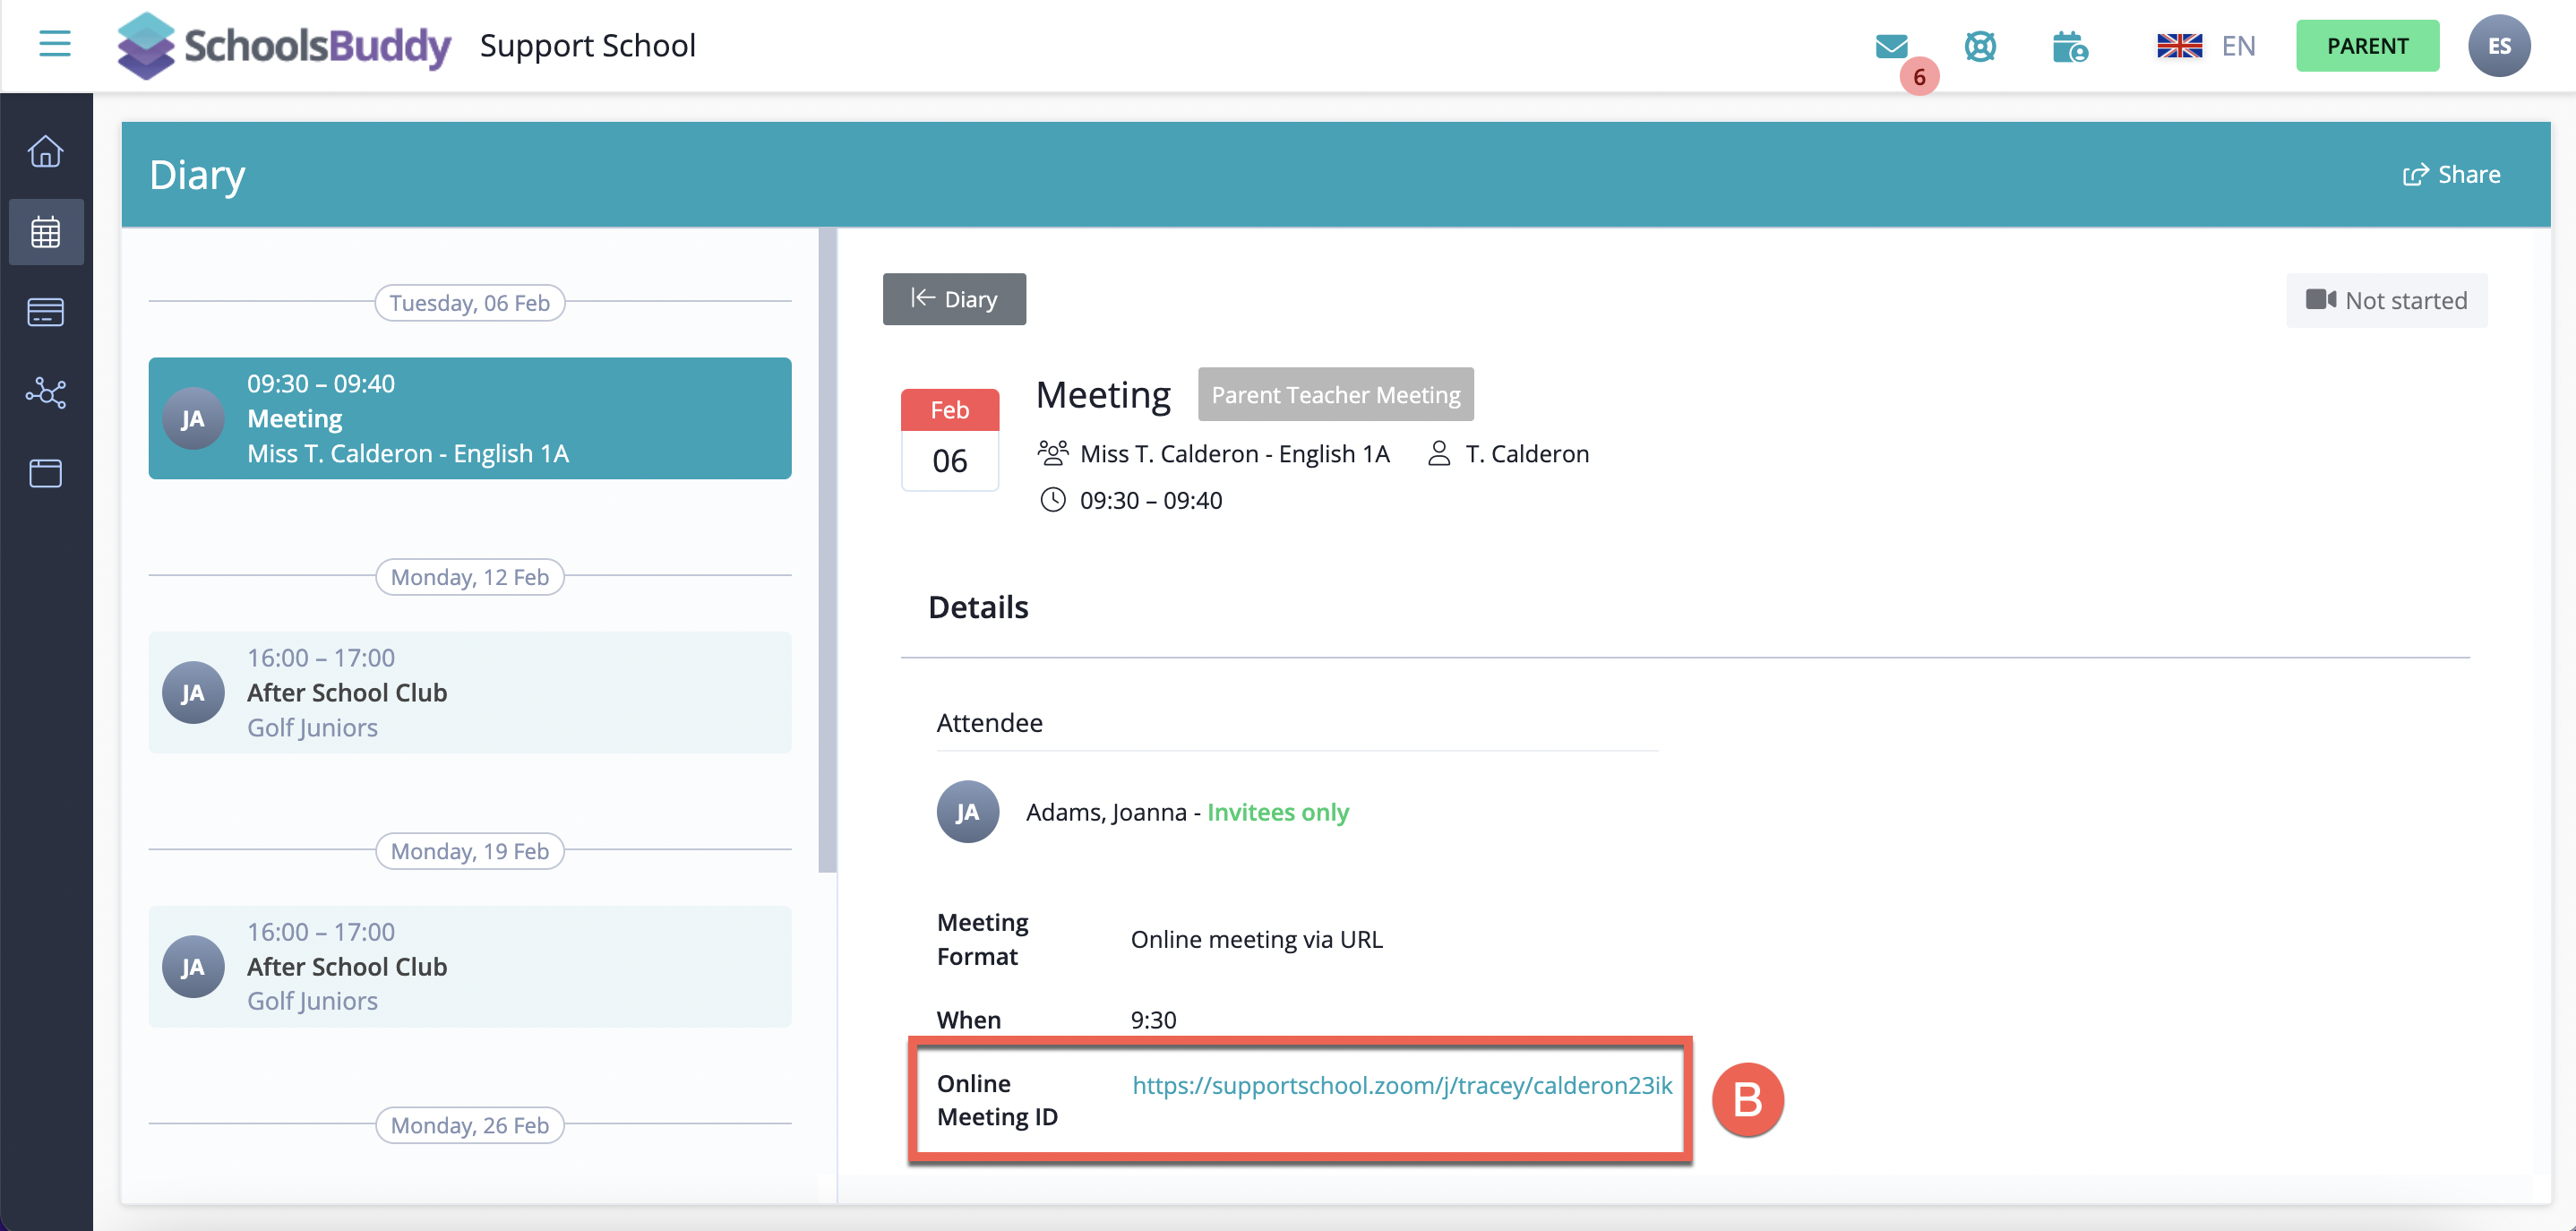Click the PARENT role button
The height and width of the screenshot is (1231, 2576).
(x=2366, y=46)
